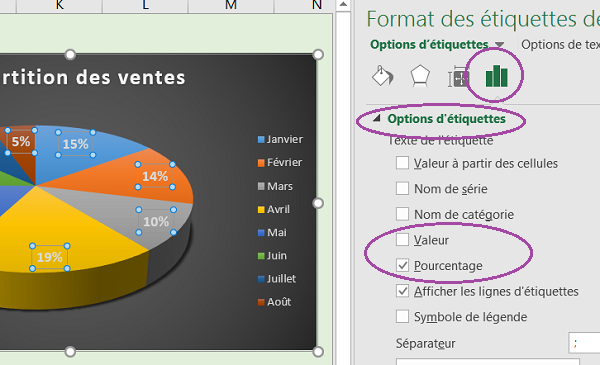Image resolution: width=600 pixels, height=365 pixels.
Task: Enable the Valeur checkbox
Action: point(402,240)
